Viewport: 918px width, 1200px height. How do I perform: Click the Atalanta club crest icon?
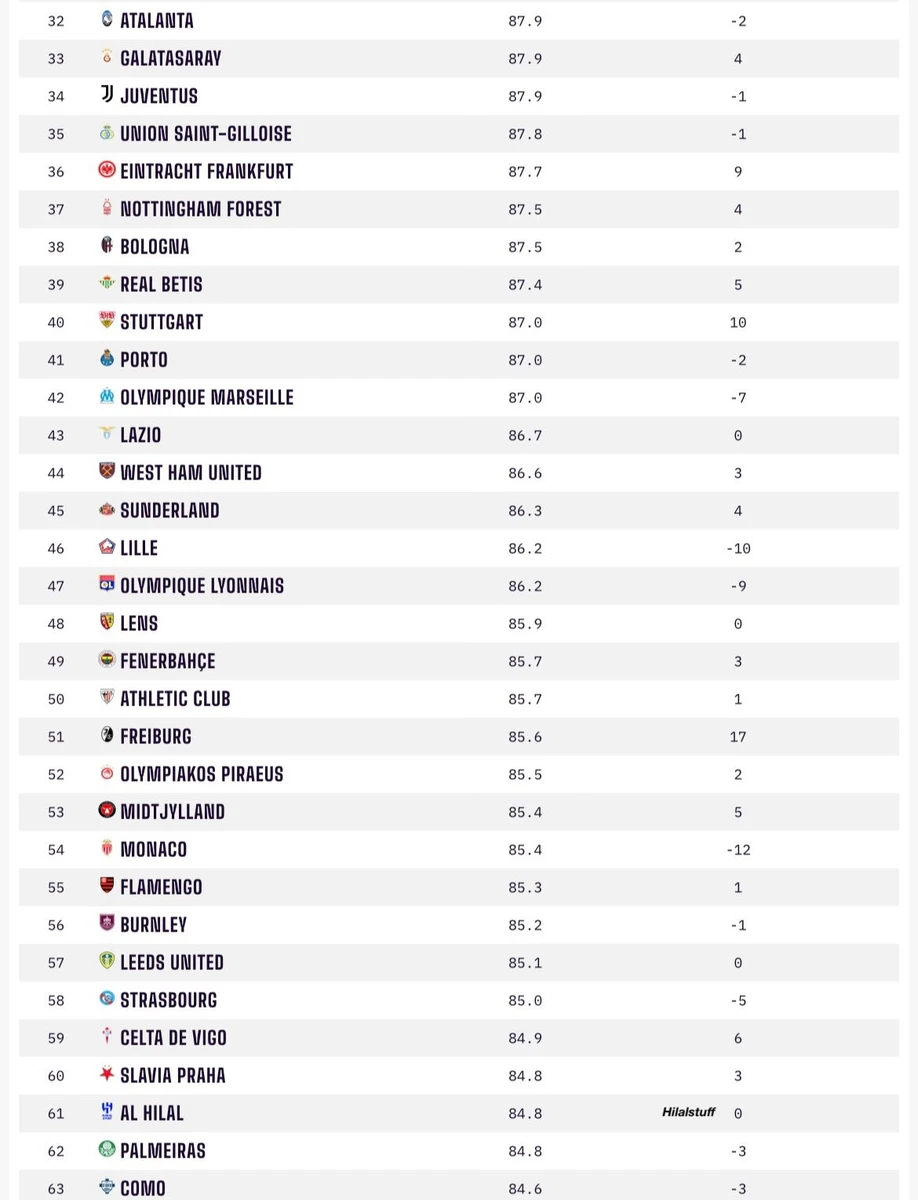(107, 19)
